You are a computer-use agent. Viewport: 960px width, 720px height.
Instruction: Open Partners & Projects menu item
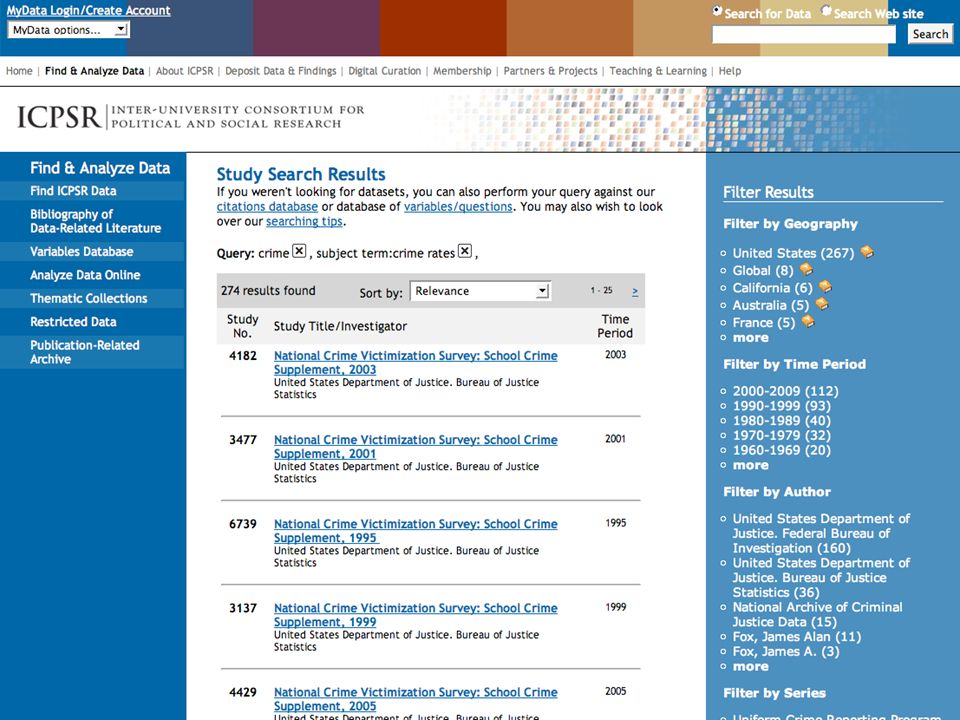pos(550,71)
